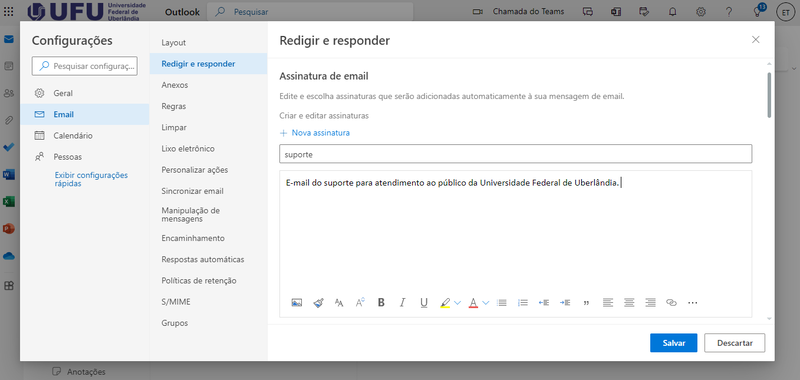Open Personalizar ações section
This screenshot has width=800, height=380.
point(208,170)
